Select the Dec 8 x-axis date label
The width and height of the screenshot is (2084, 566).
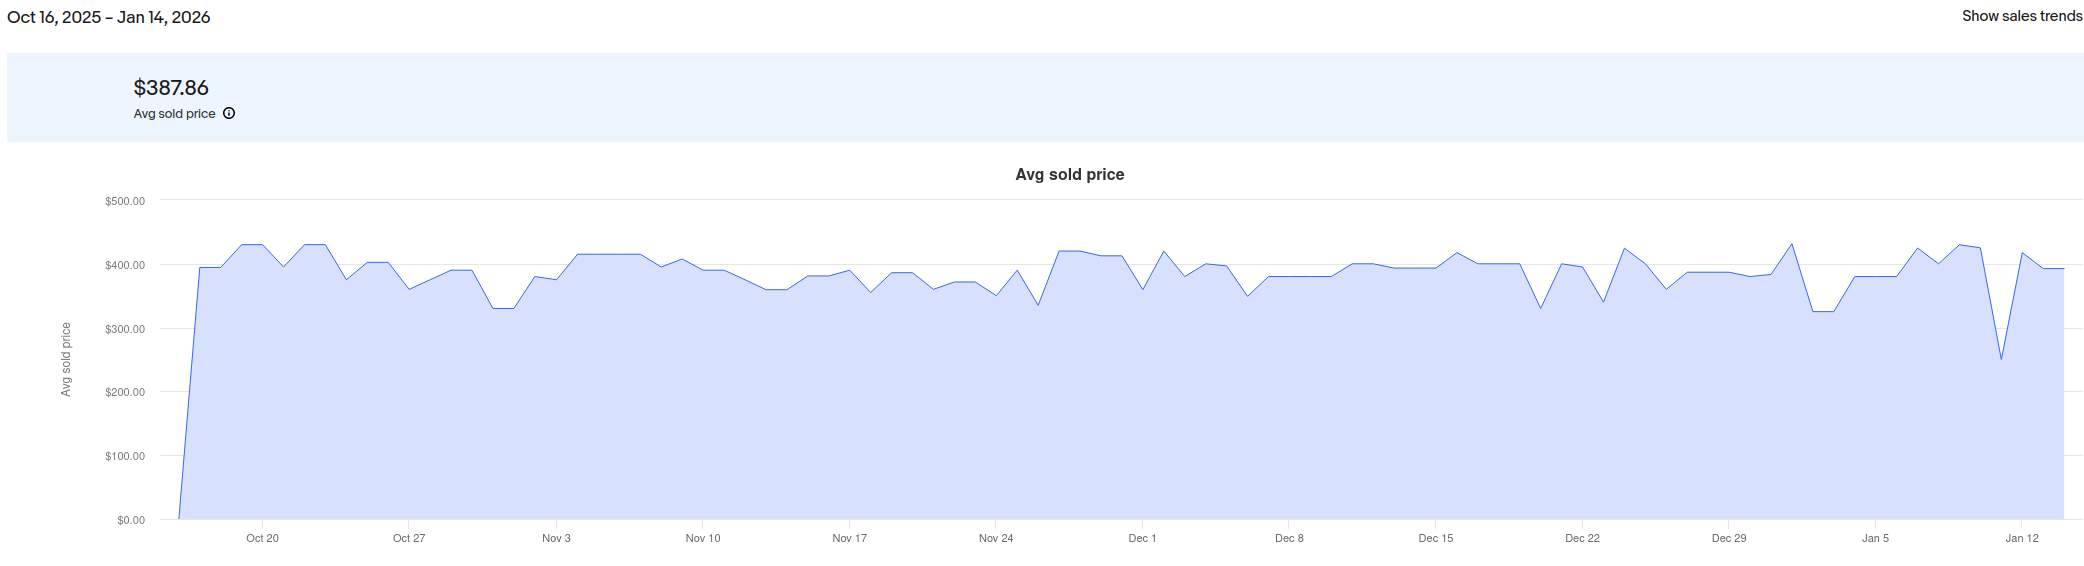(x=1289, y=538)
